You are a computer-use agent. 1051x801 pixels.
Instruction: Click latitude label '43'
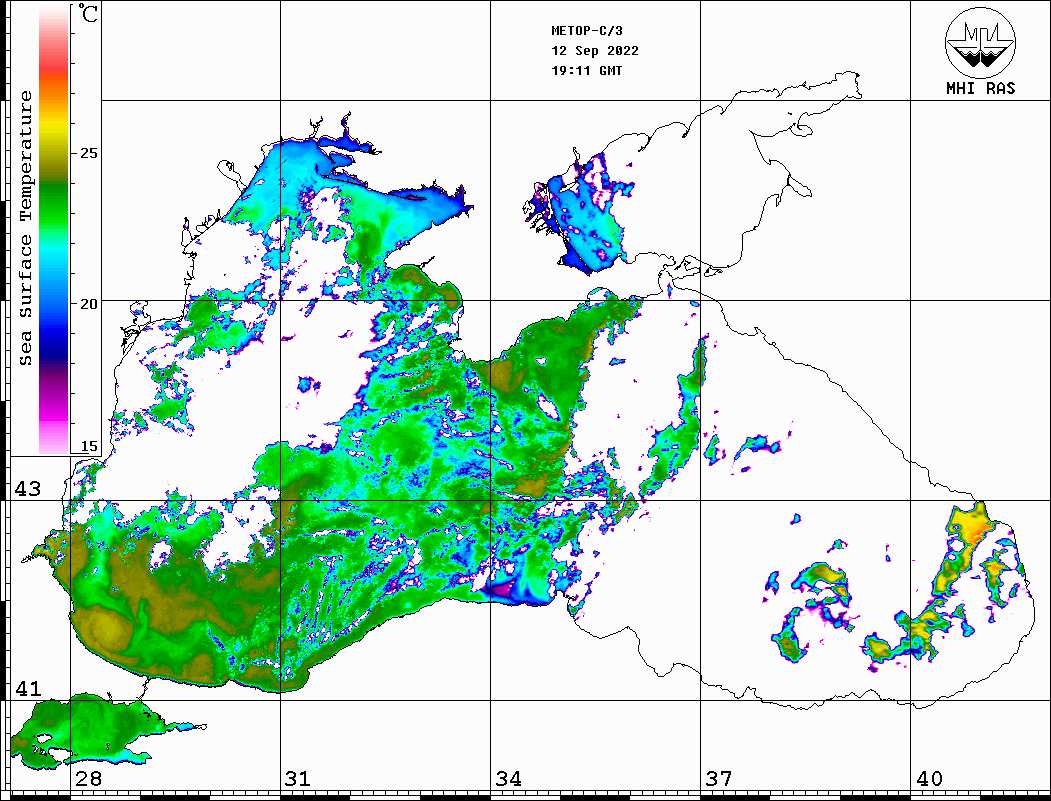[x=28, y=489]
